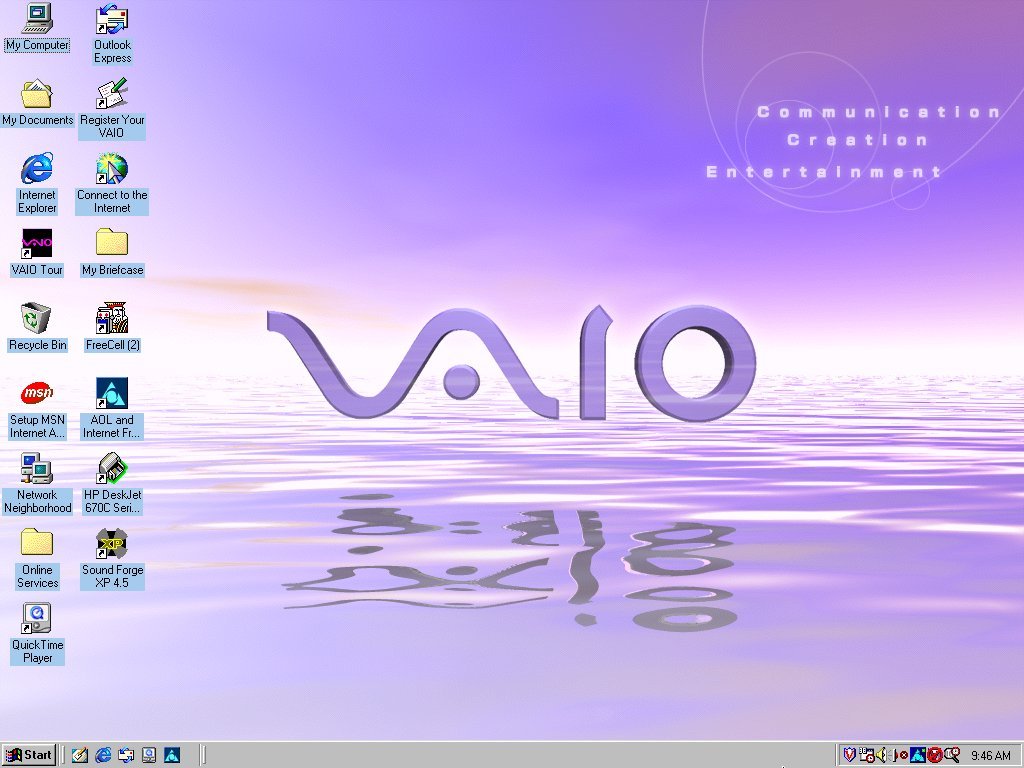Screen dimensions: 1024x768
Task: Click the QuickTime Player desktop icon
Action: click(x=37, y=634)
